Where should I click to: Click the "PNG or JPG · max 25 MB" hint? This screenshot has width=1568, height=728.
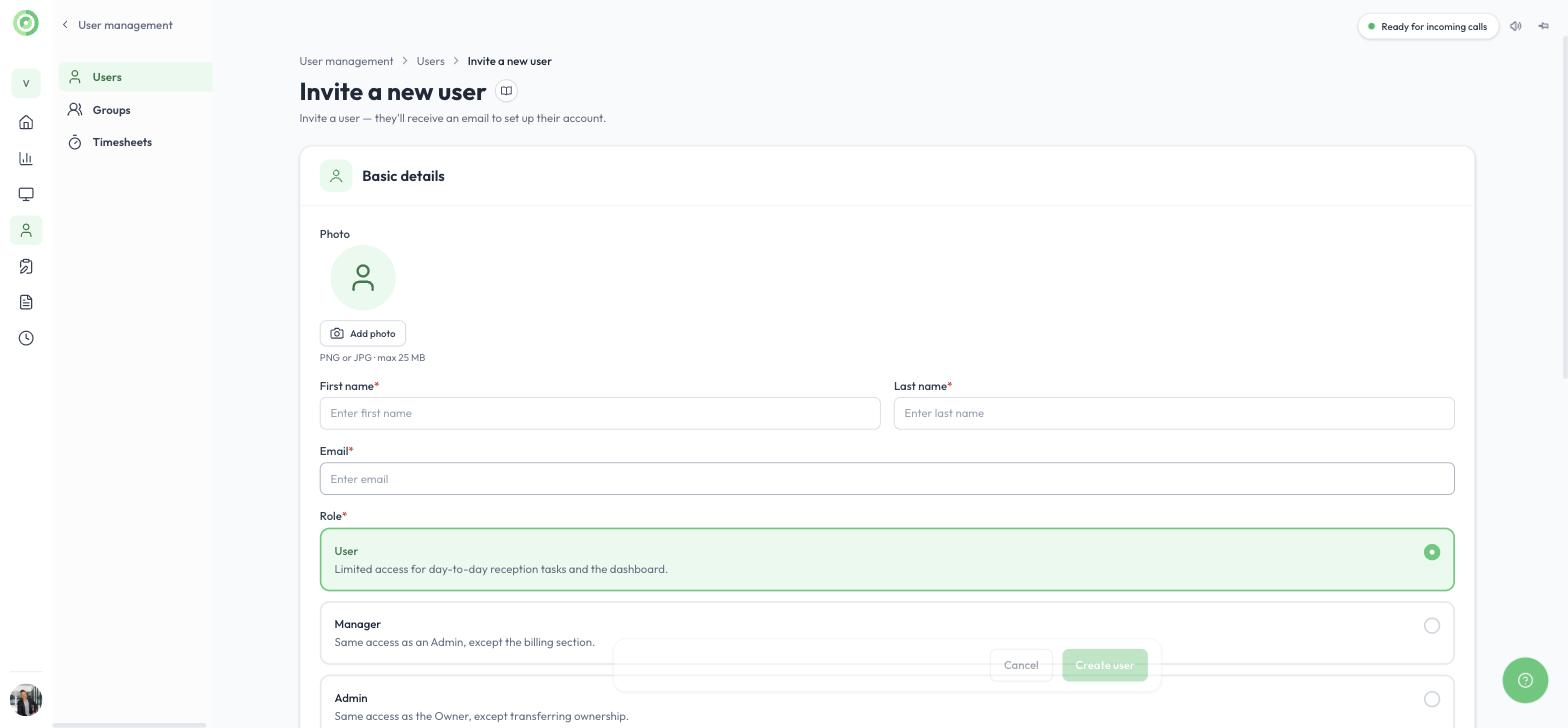point(372,358)
